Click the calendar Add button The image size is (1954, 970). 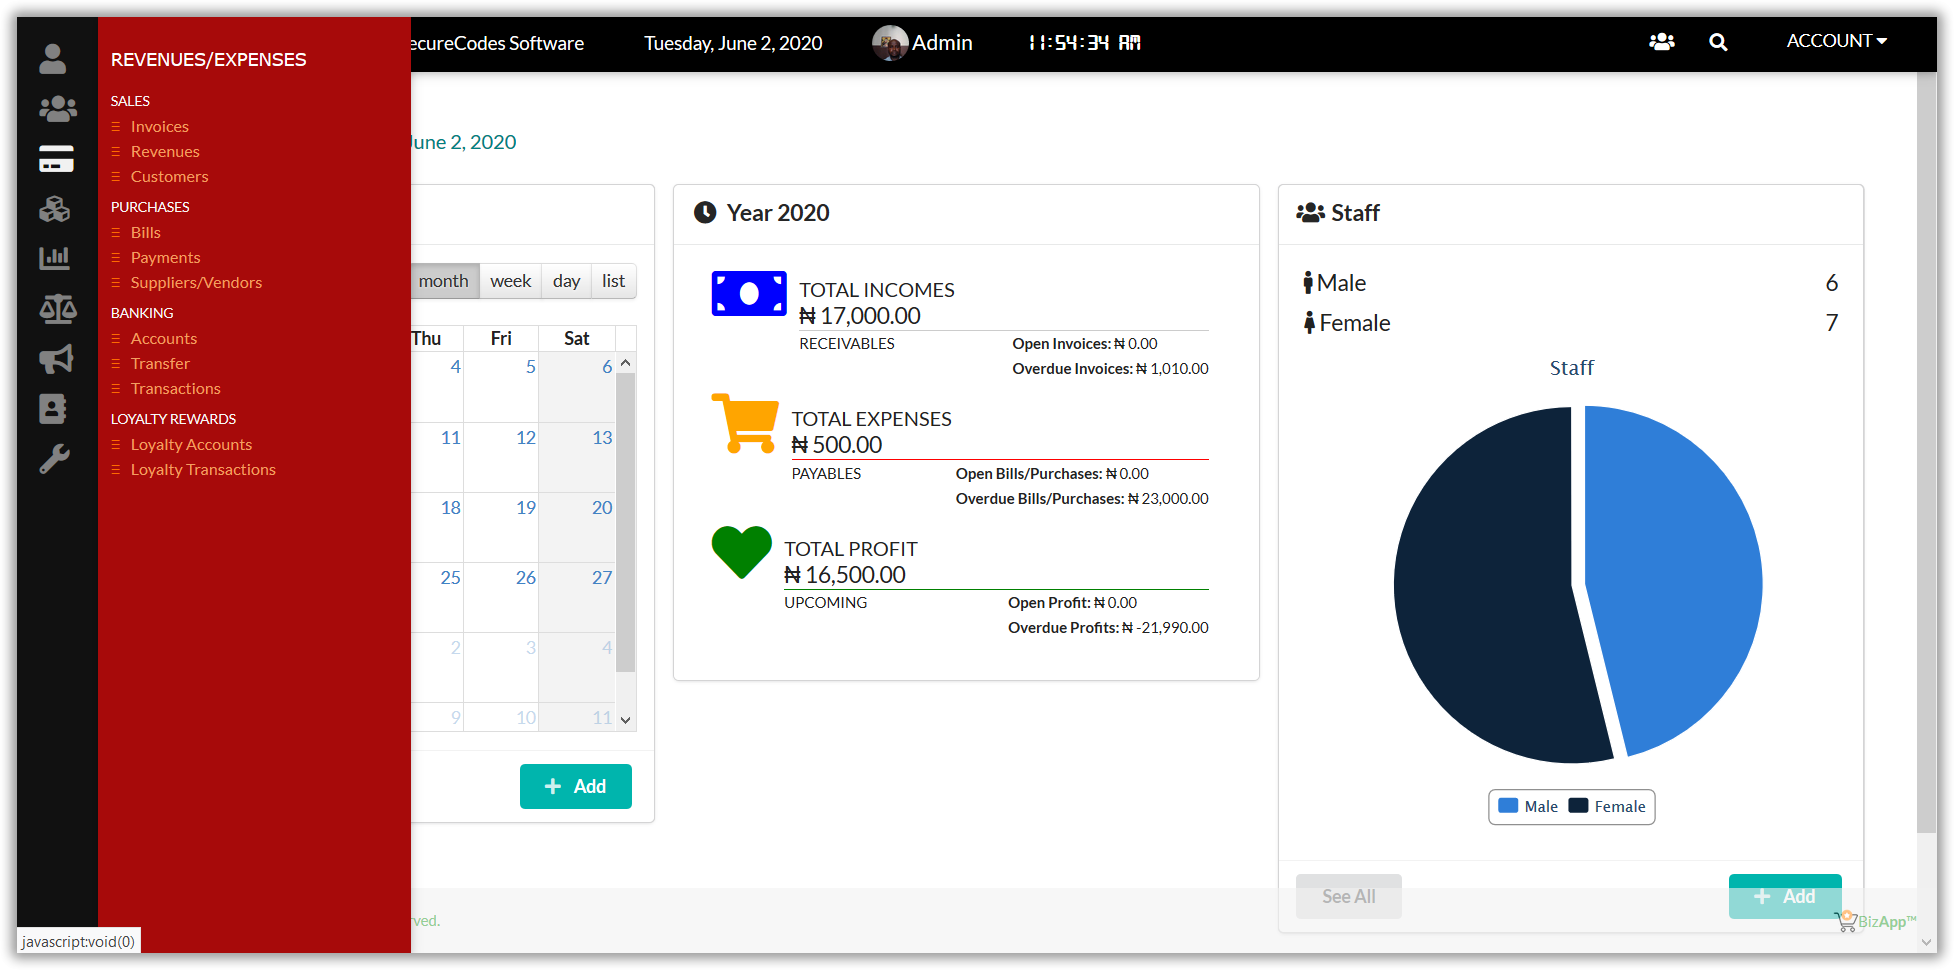click(x=575, y=787)
